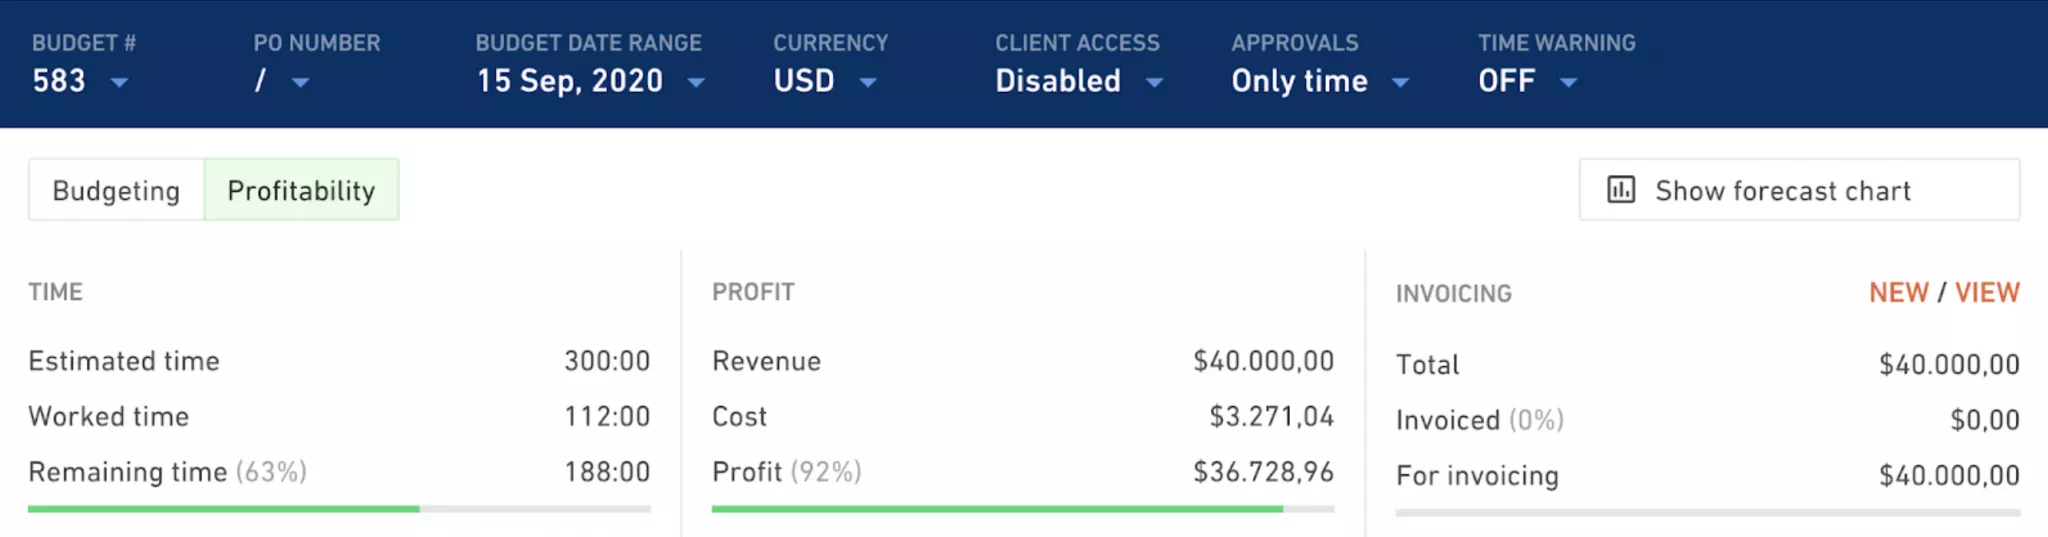The width and height of the screenshot is (2048, 537).
Task: Open the Time Warning OFF dropdown arrow
Action: tap(1568, 82)
